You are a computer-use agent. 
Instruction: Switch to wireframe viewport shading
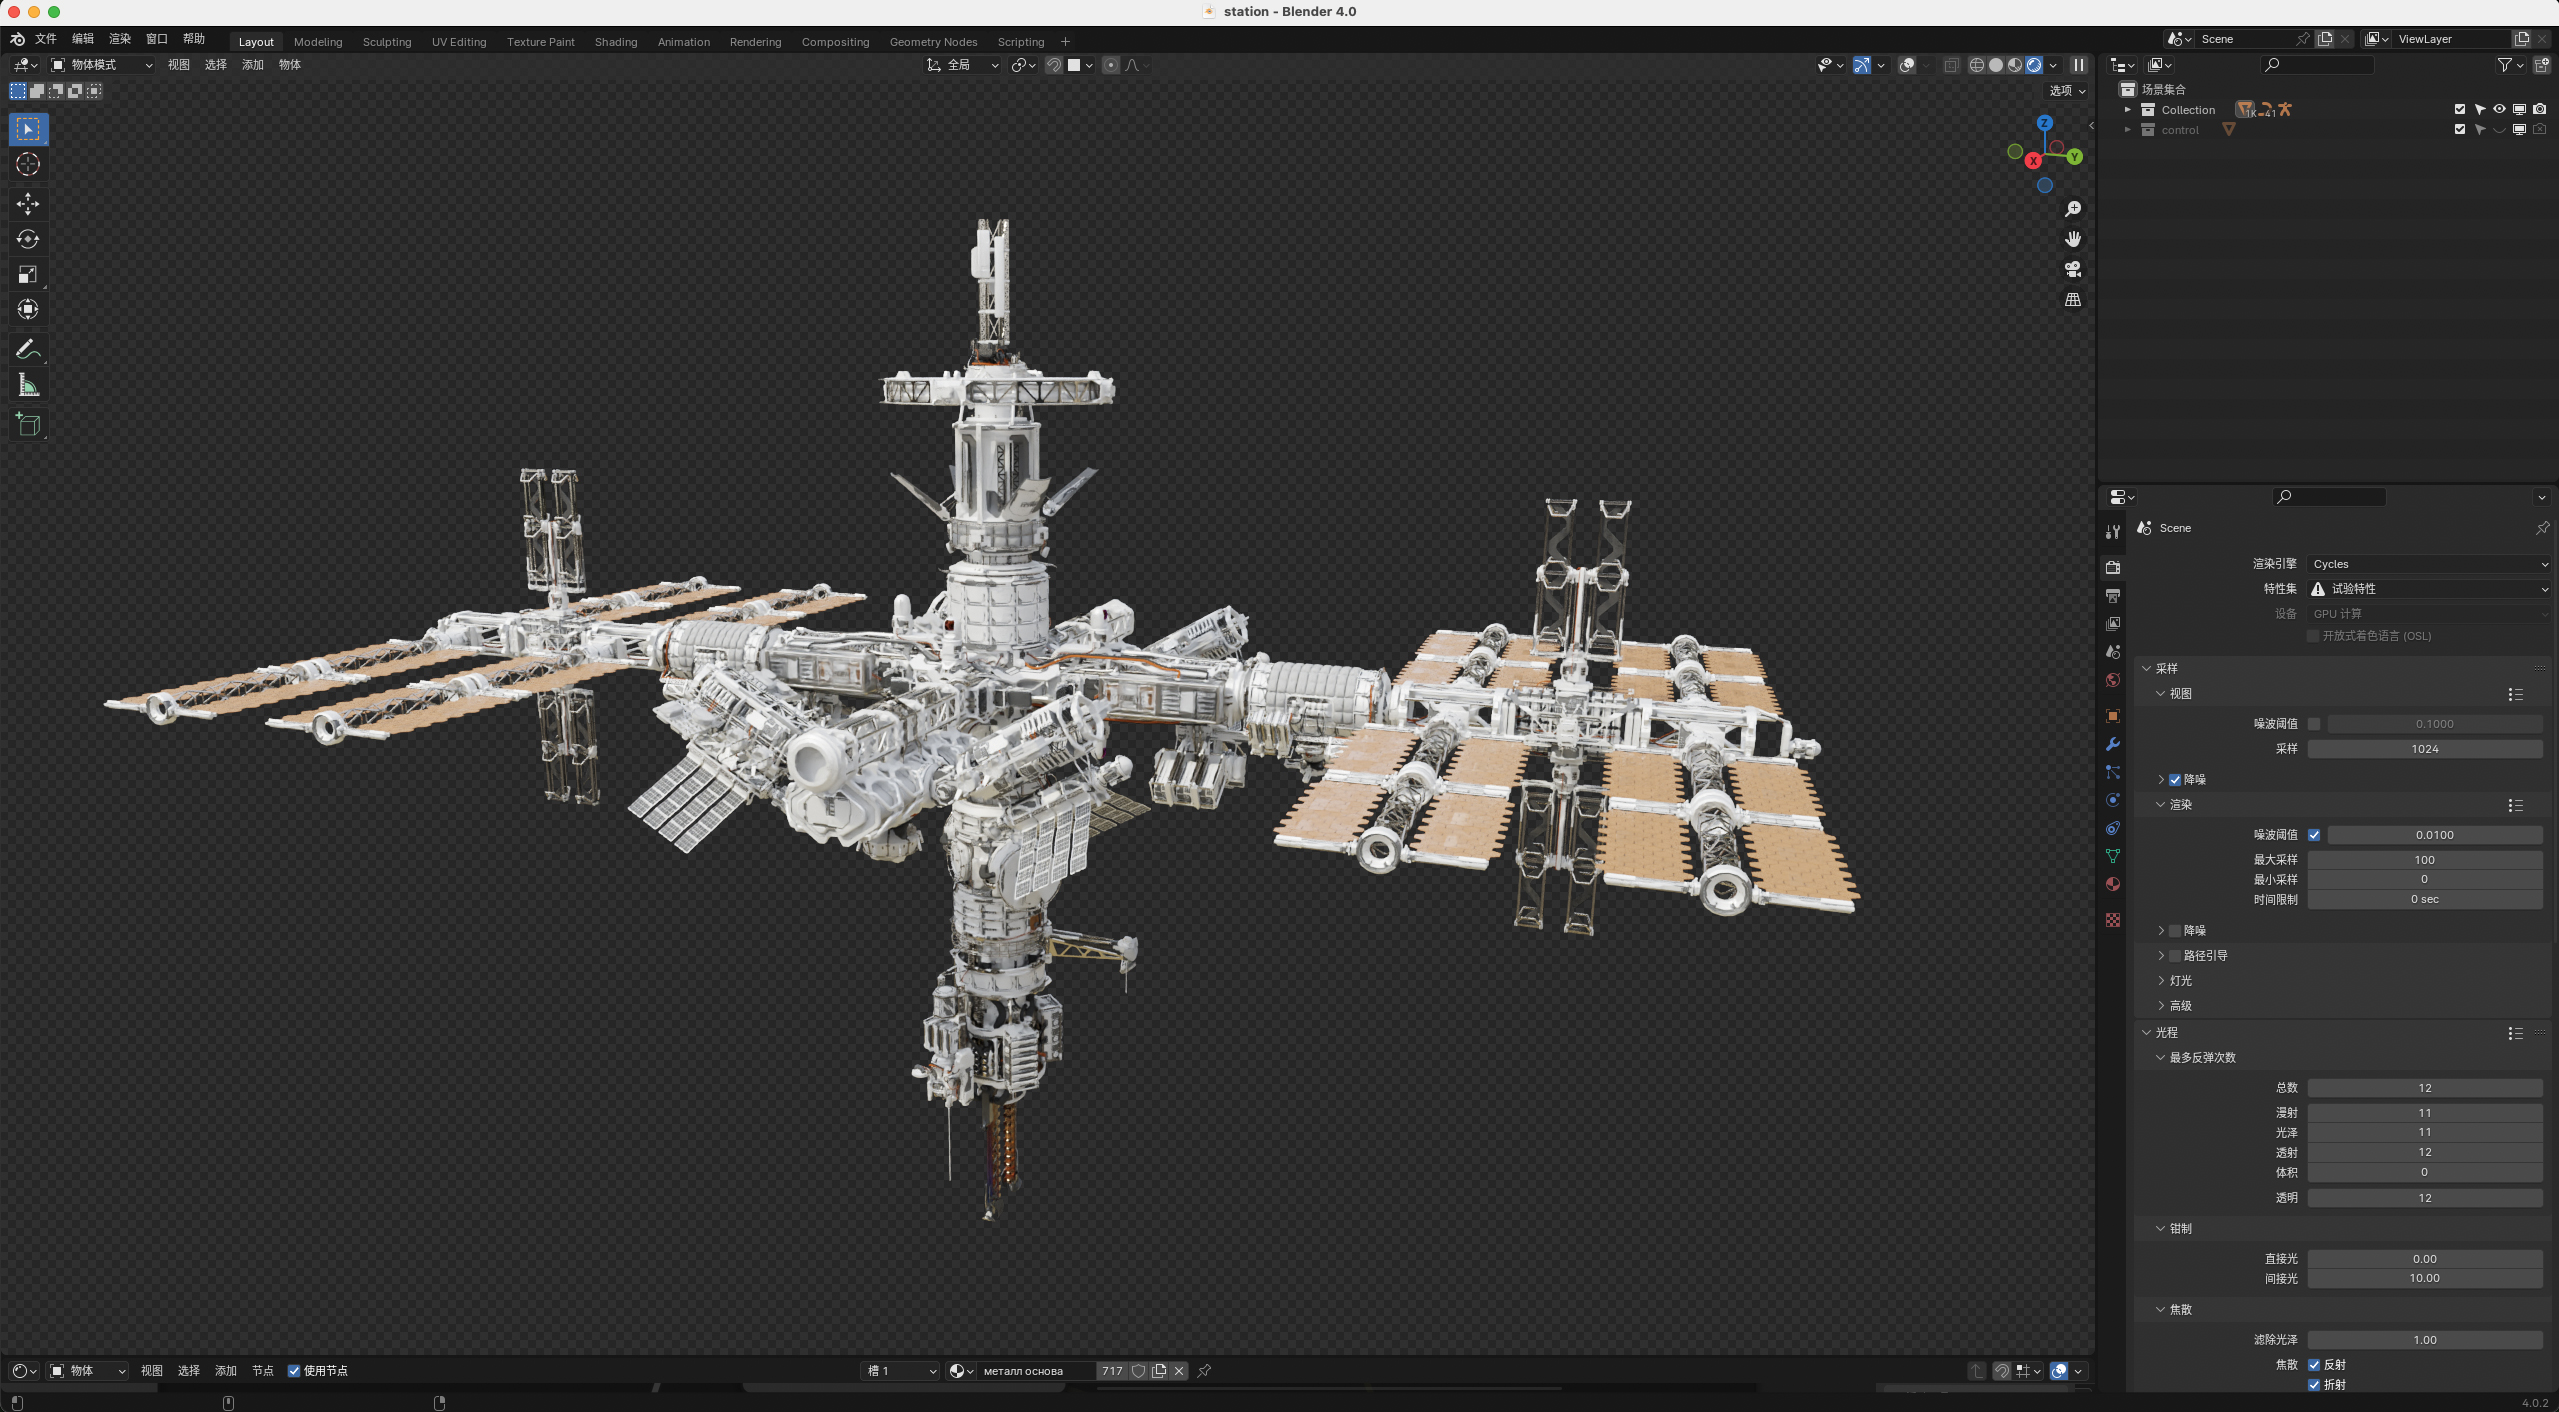click(1977, 65)
